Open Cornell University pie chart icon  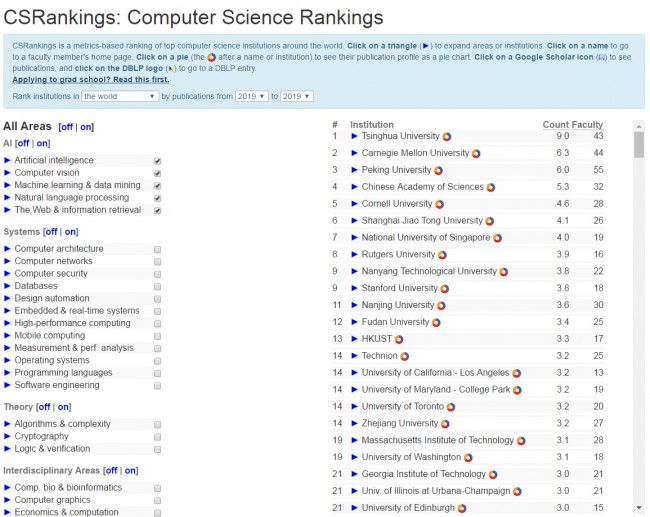(439, 204)
